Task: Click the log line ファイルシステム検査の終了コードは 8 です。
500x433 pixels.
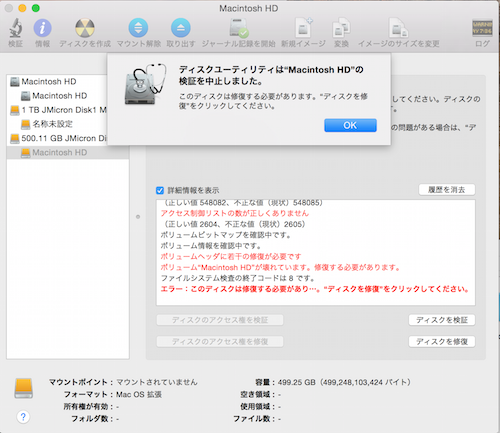Action: tap(238, 278)
